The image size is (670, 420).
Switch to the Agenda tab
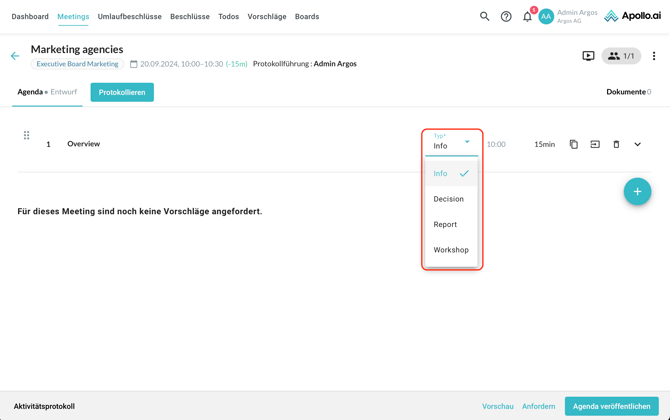point(30,92)
